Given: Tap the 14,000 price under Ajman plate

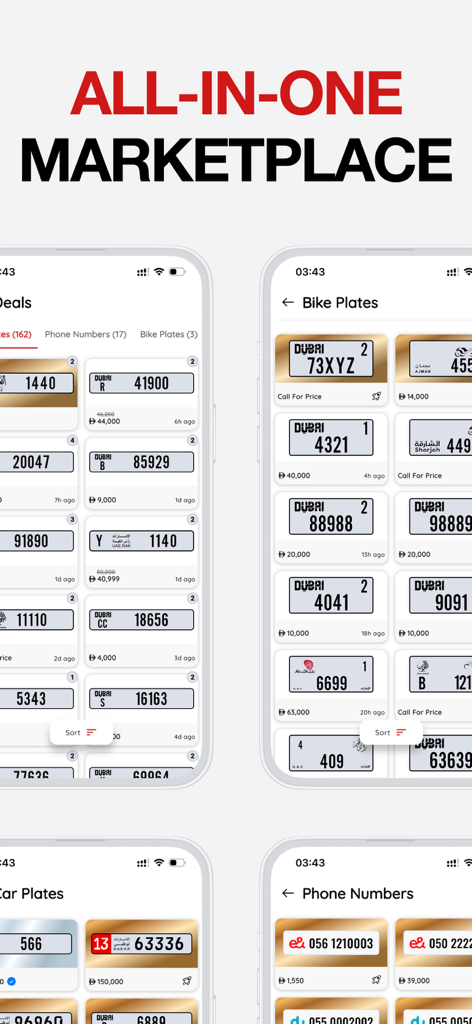Looking at the screenshot, I should click(414, 396).
